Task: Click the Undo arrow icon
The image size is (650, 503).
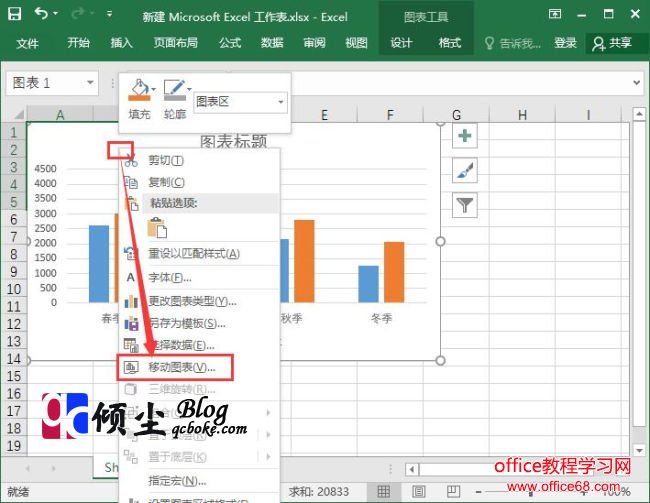Action: [x=41, y=14]
